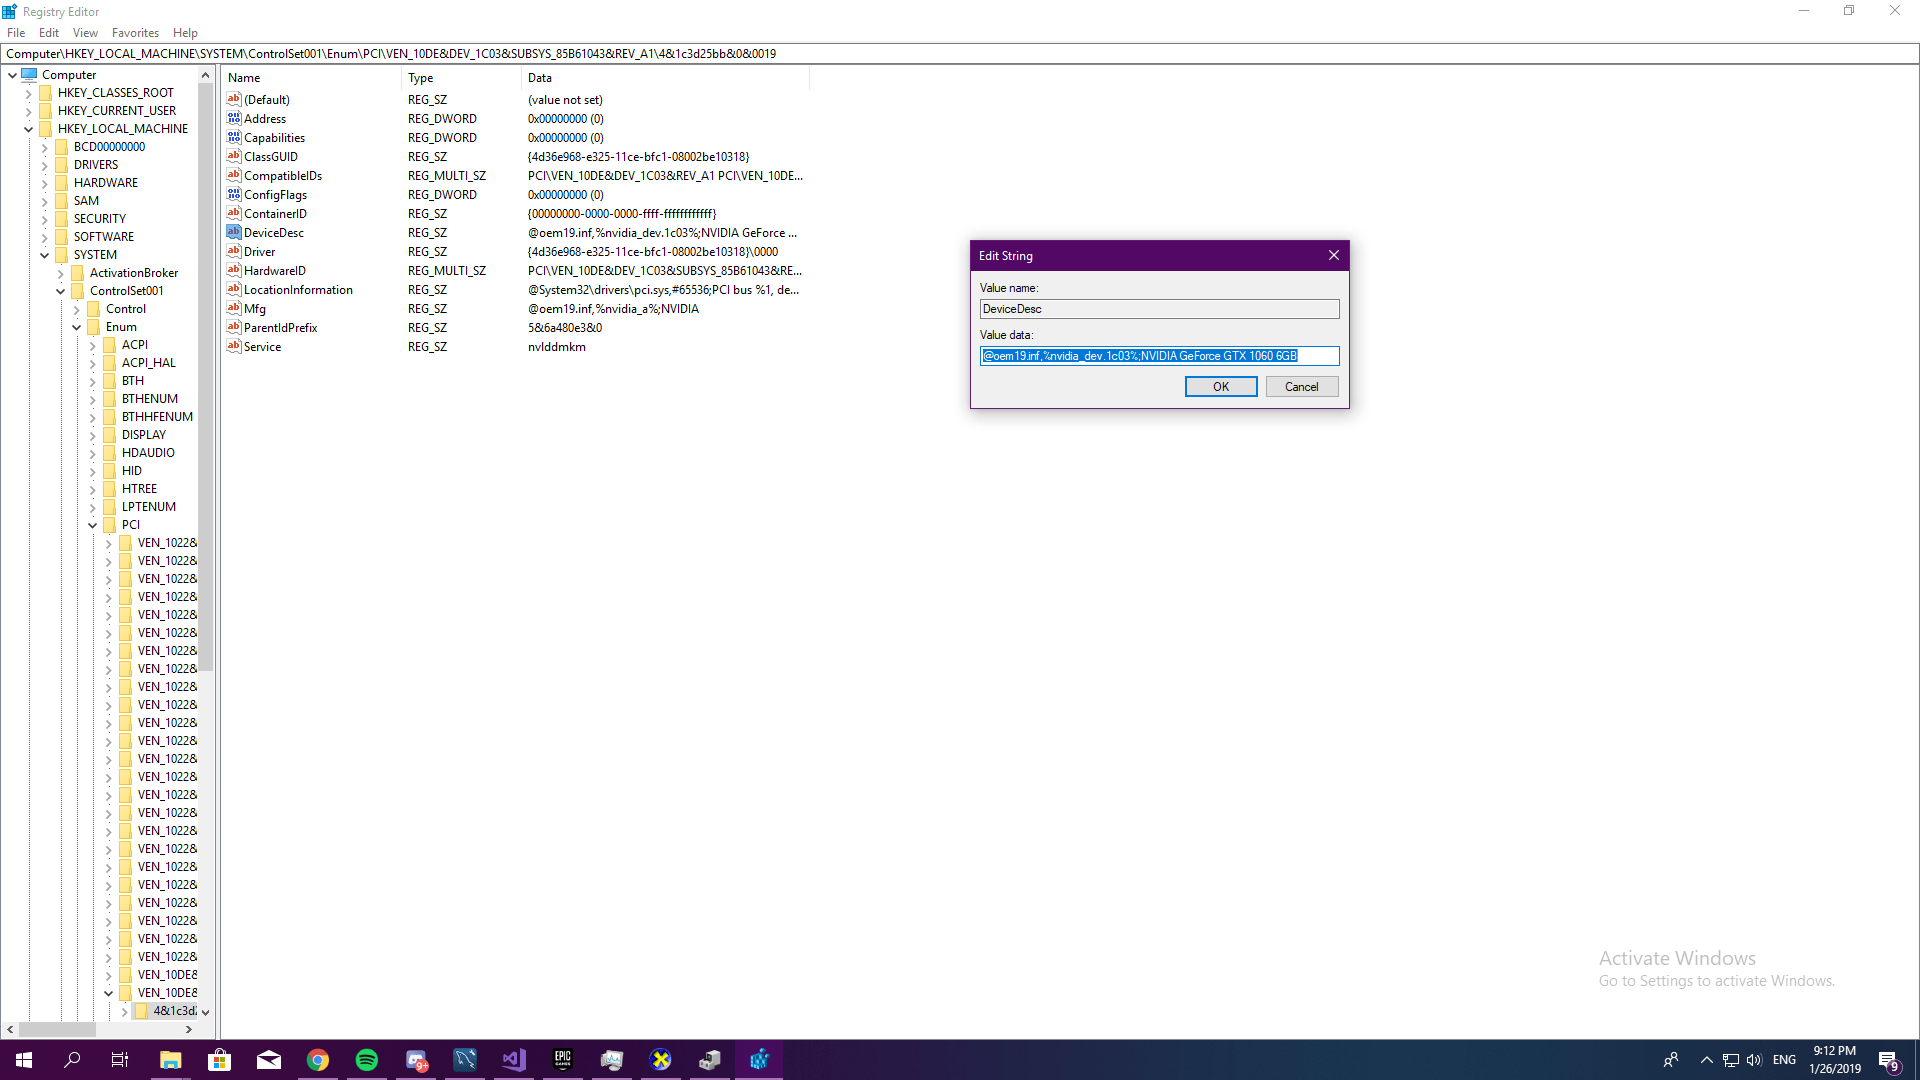The height and width of the screenshot is (1080, 1920).
Task: Click Cancel button in Edit String dialog
Action: pos(1302,386)
